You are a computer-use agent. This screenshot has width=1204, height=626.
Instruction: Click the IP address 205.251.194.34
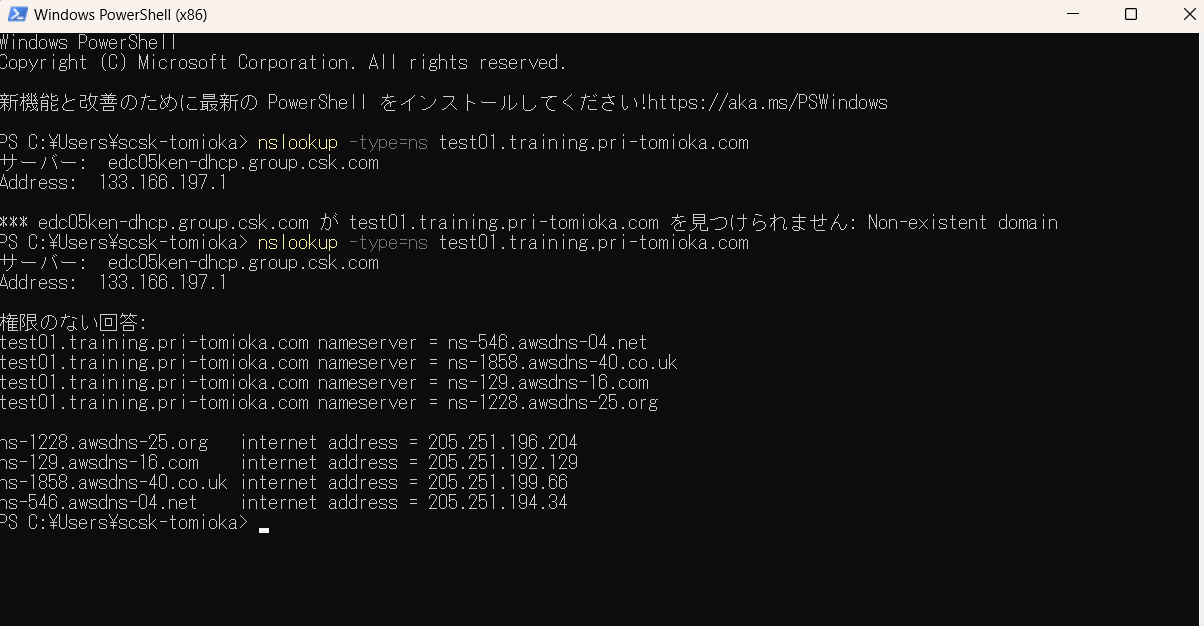click(497, 503)
